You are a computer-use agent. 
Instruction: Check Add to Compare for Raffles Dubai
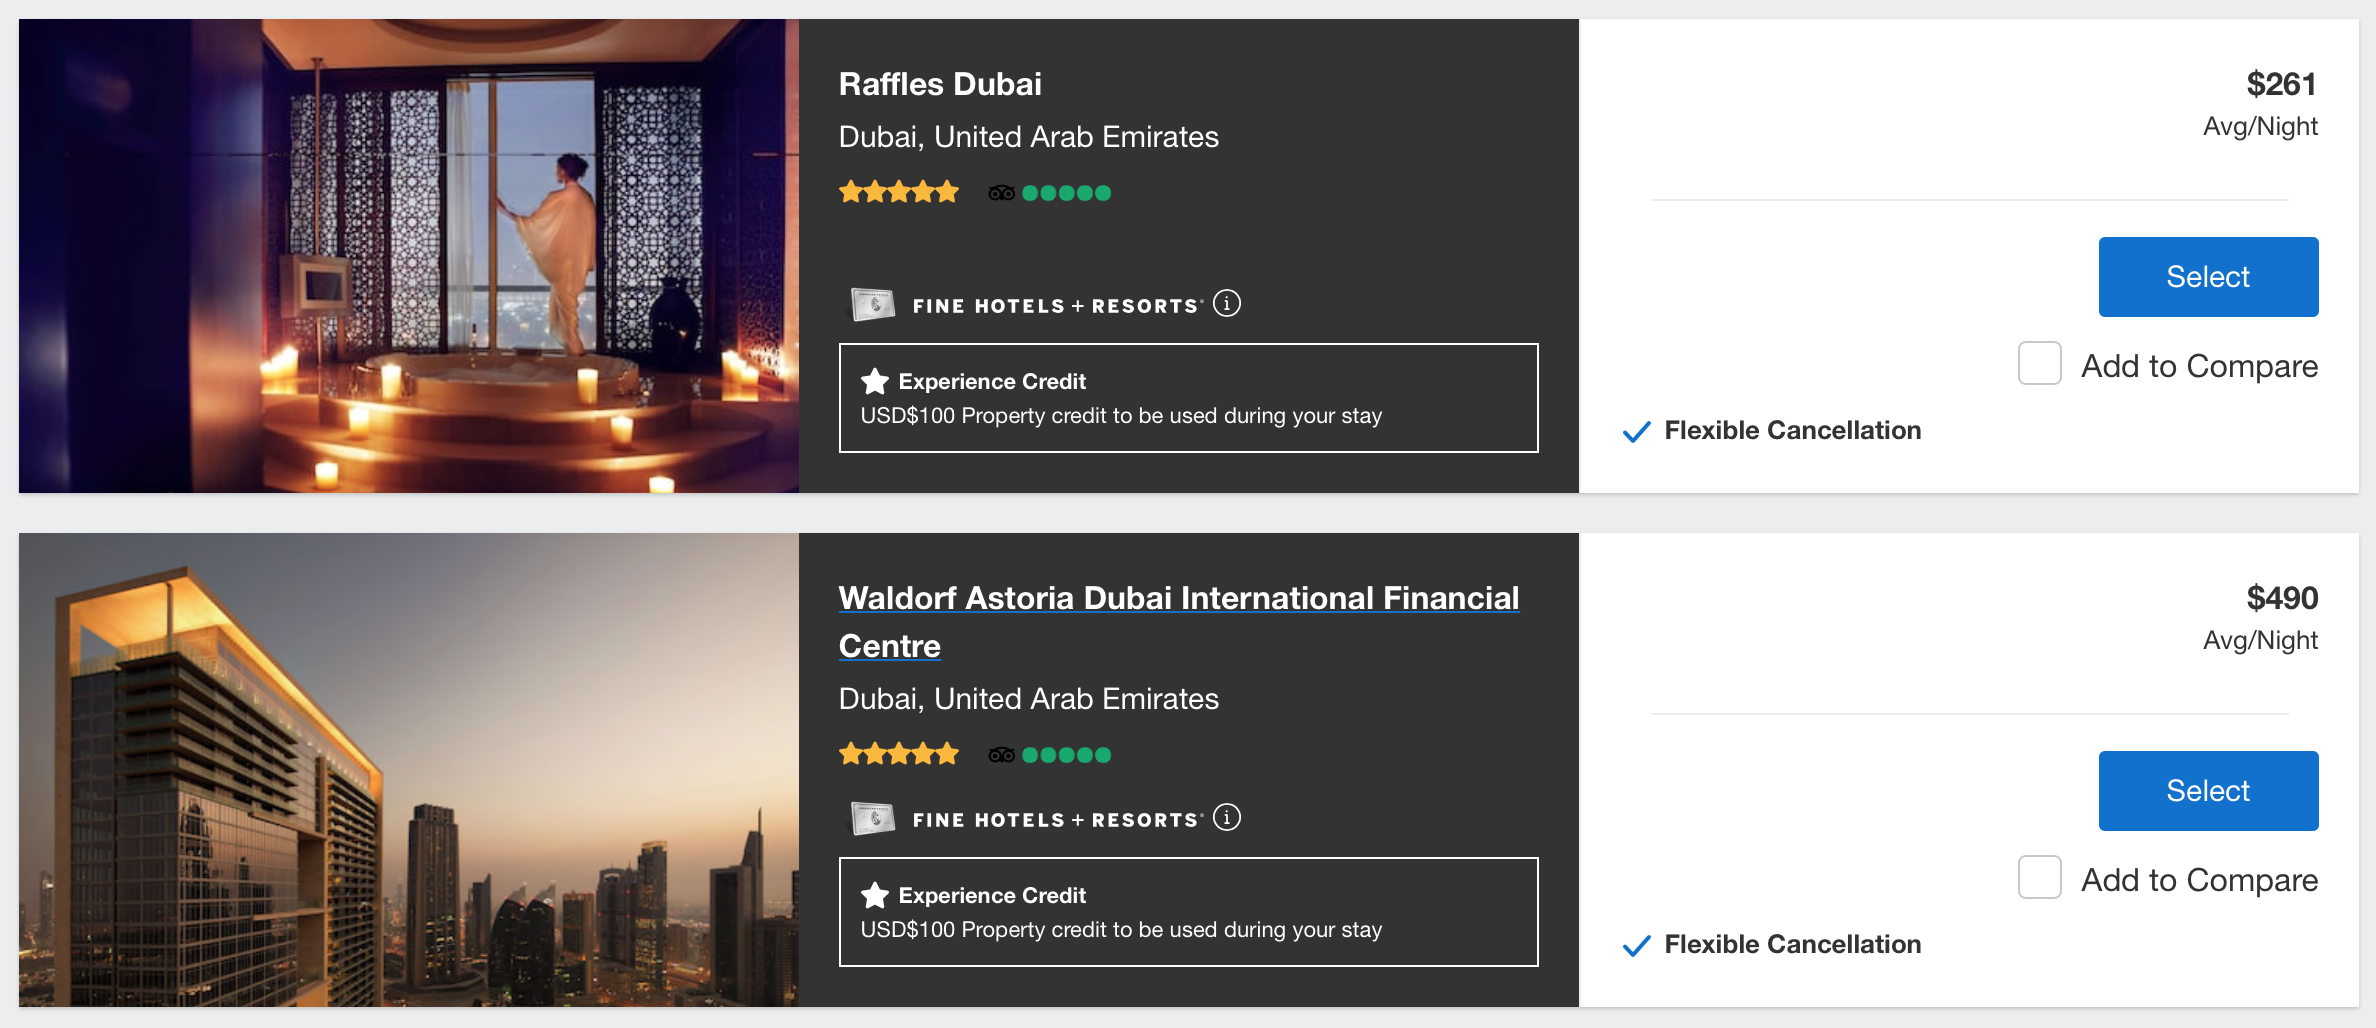pyautogui.click(x=2039, y=364)
